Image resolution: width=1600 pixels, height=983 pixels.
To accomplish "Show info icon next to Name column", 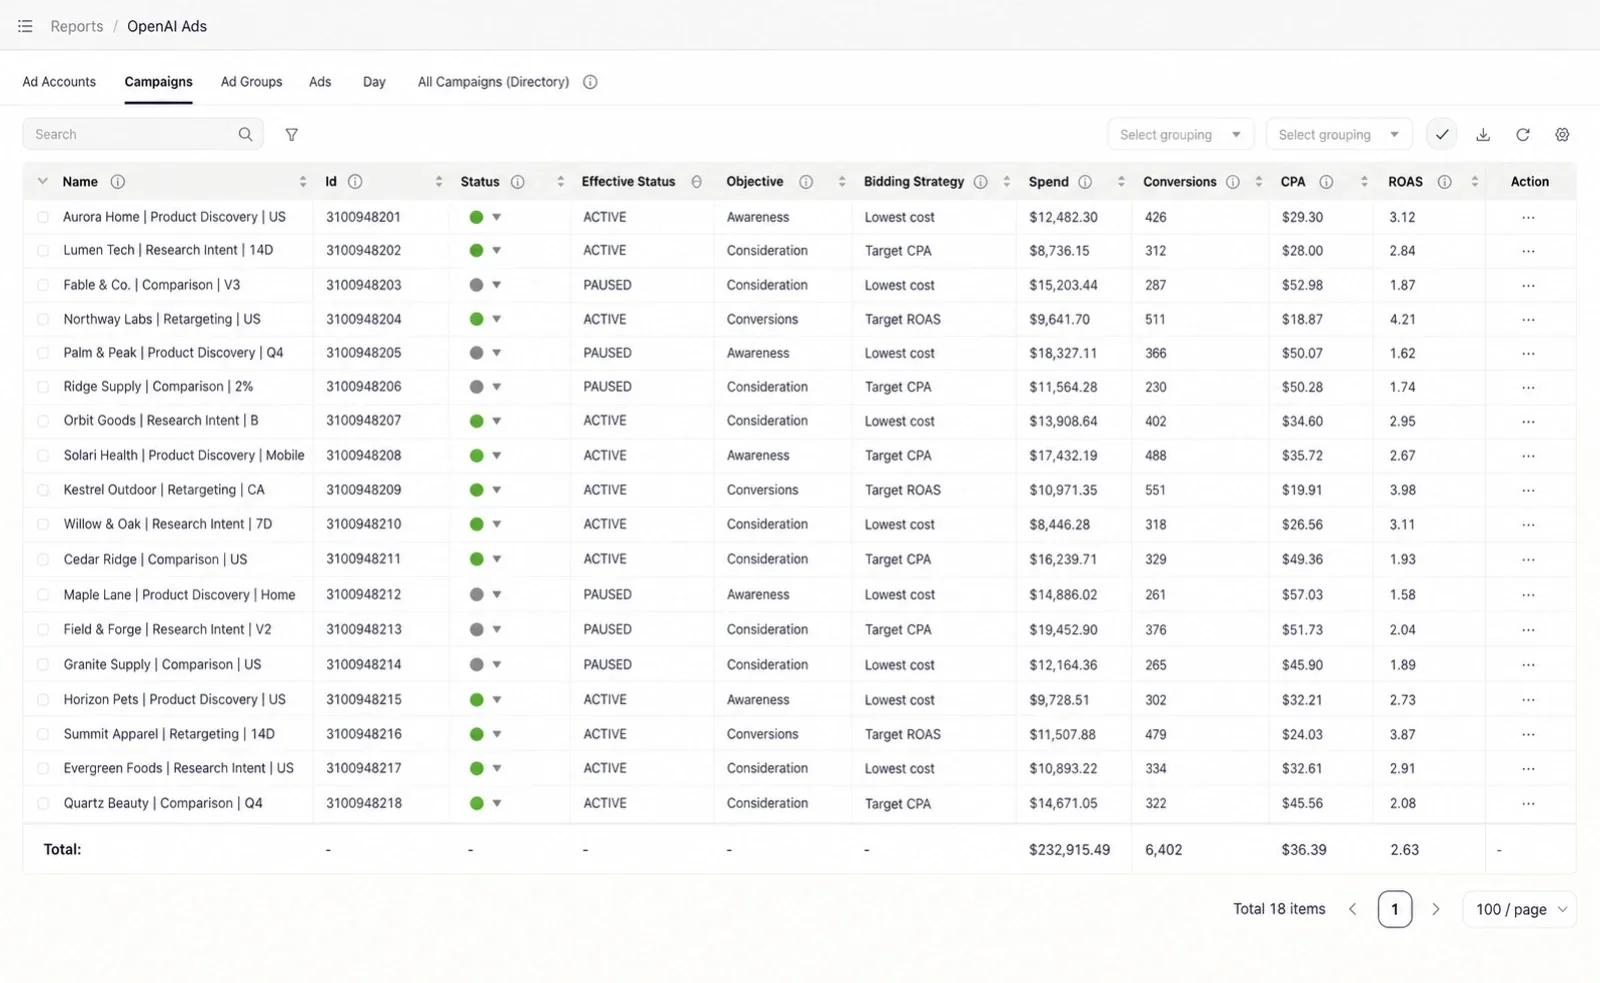I will [x=117, y=181].
